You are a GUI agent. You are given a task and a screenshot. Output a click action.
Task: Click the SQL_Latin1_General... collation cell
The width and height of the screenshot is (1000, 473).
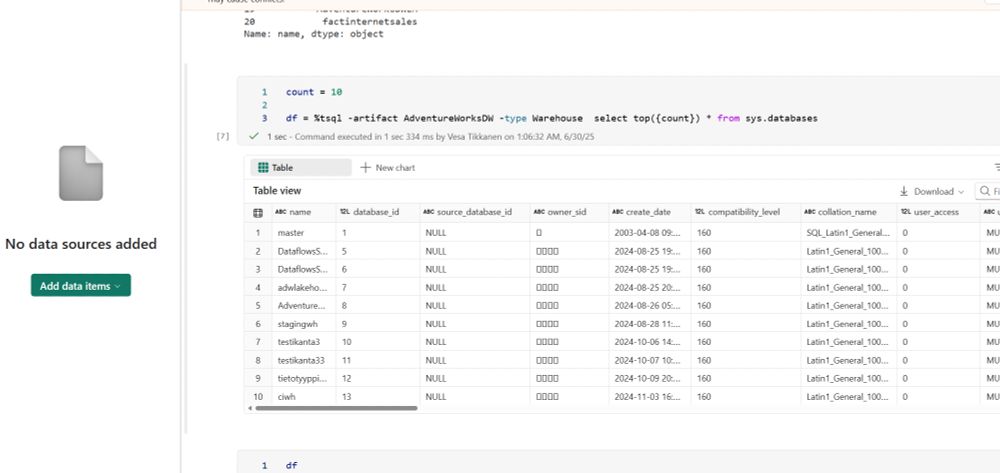coord(848,233)
